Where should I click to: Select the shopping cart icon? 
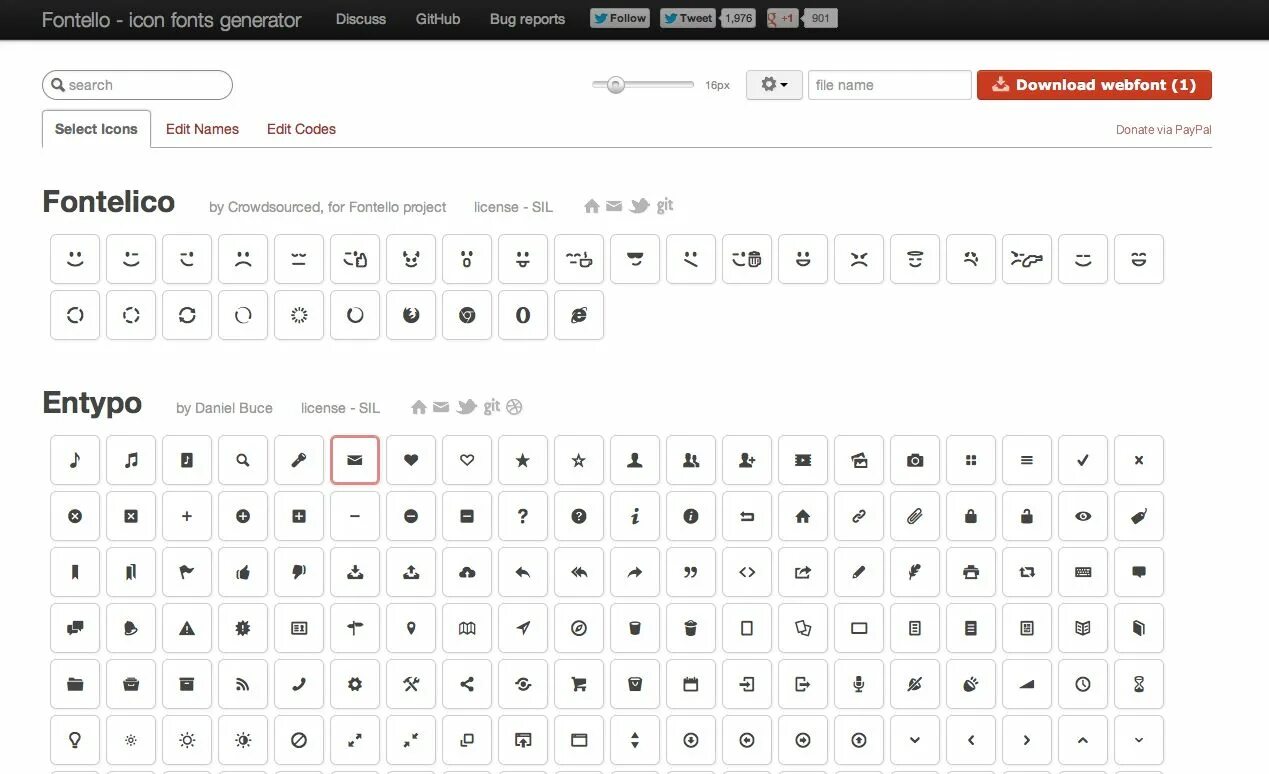pyautogui.click(x=579, y=684)
